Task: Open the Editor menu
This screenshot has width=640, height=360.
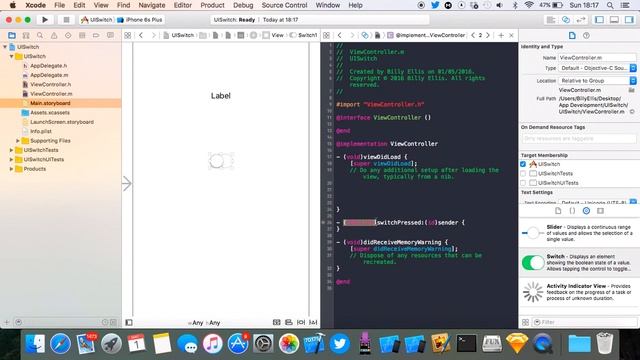Action: 182,5
